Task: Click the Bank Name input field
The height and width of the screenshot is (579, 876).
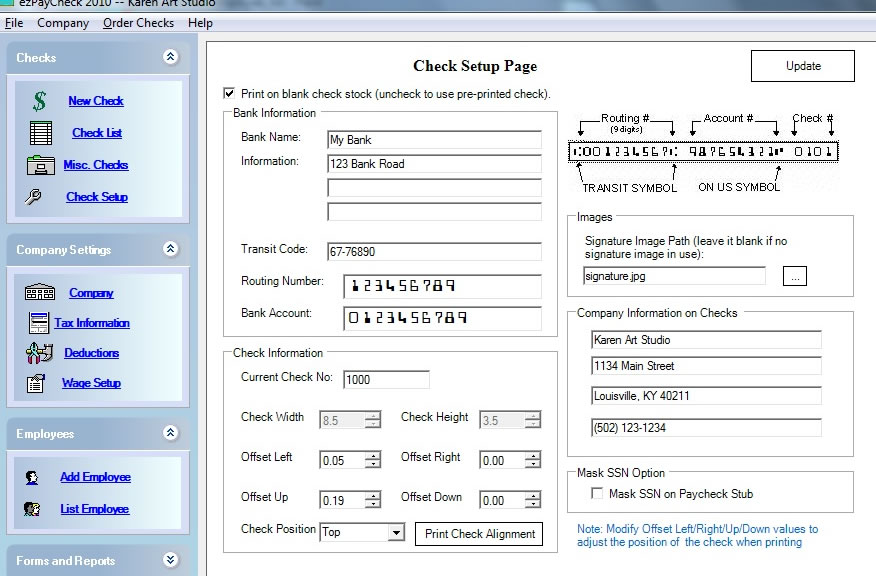Action: 434,140
